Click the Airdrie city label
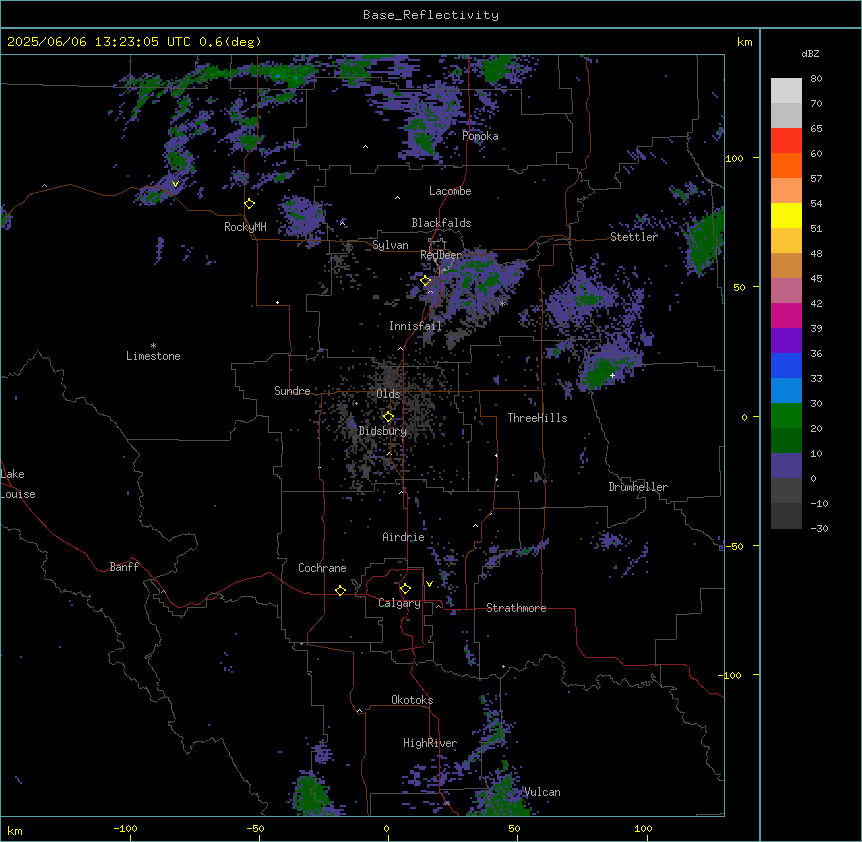 pos(403,537)
